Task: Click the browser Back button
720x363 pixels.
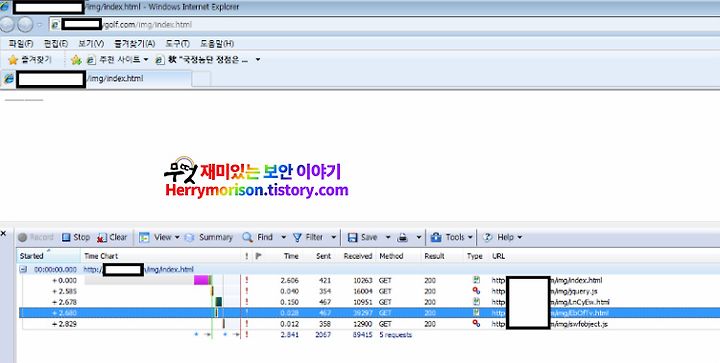Action: 7,24
